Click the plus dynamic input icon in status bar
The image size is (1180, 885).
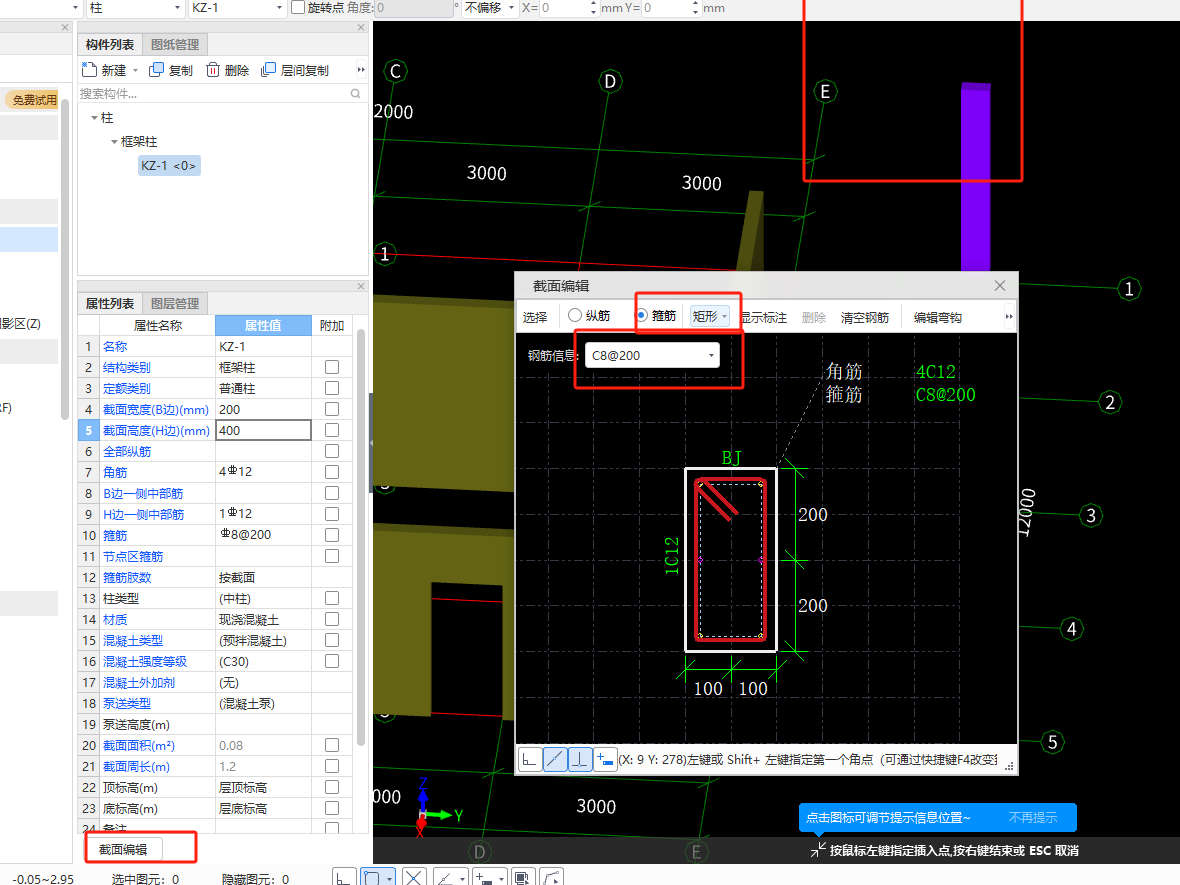coord(484,877)
